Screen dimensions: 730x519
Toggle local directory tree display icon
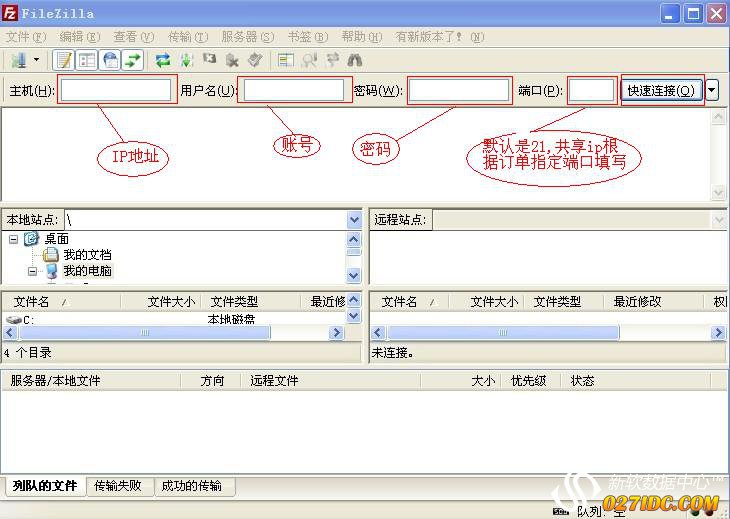87,60
